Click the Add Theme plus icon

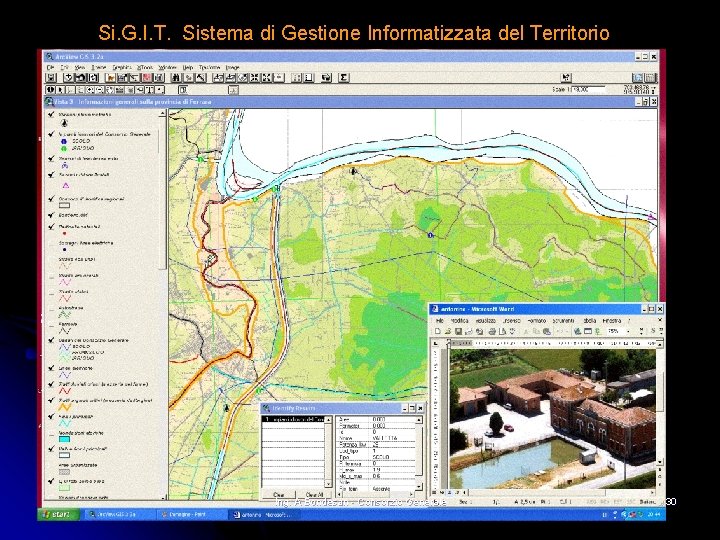(x=68, y=78)
